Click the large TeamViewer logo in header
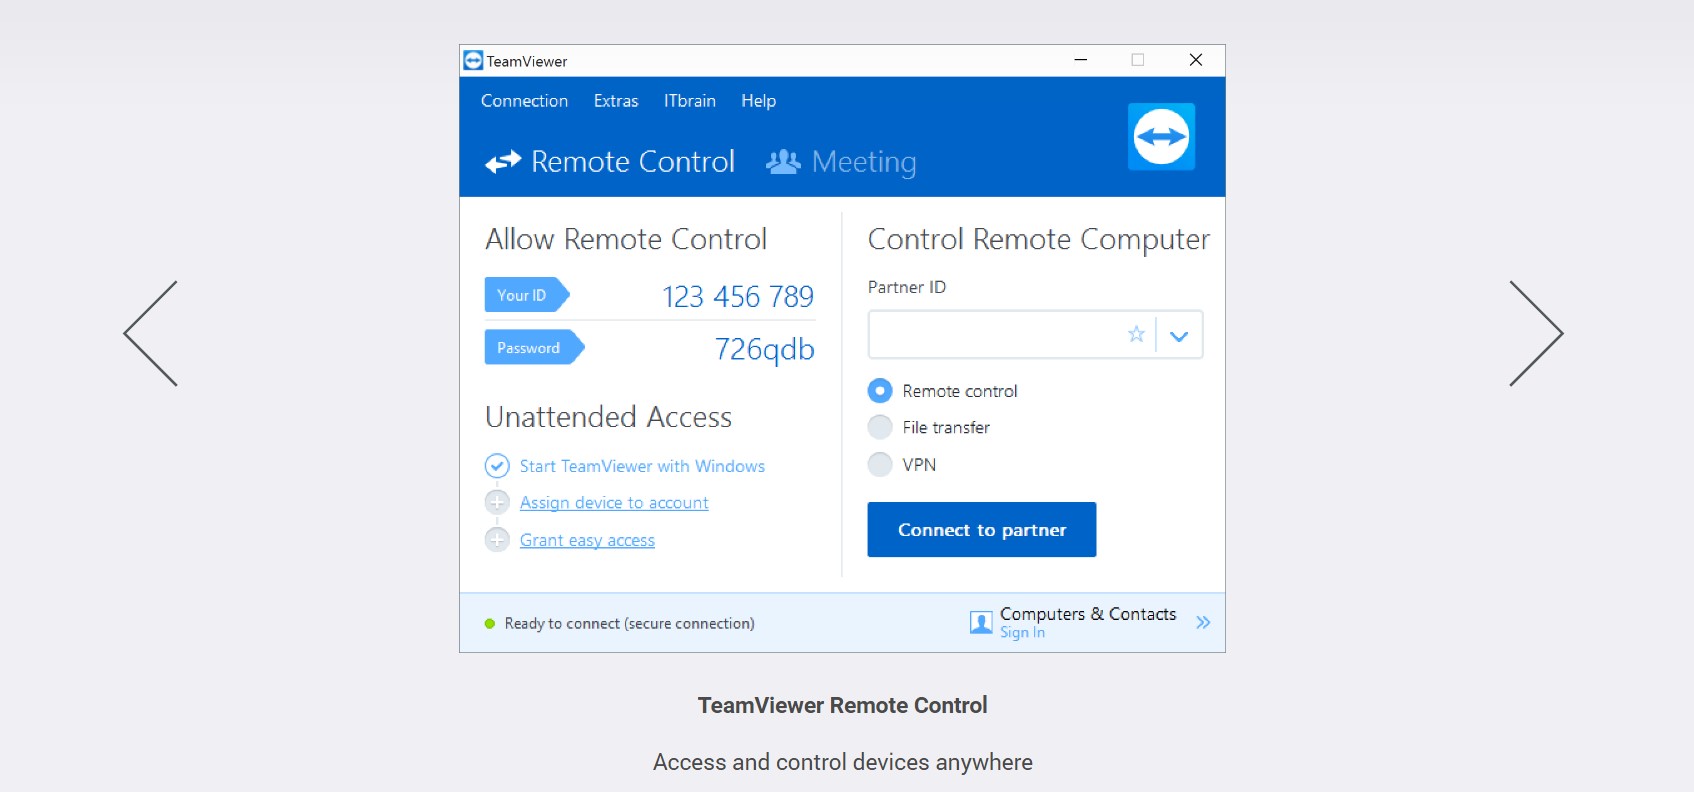1694x792 pixels. (1161, 137)
